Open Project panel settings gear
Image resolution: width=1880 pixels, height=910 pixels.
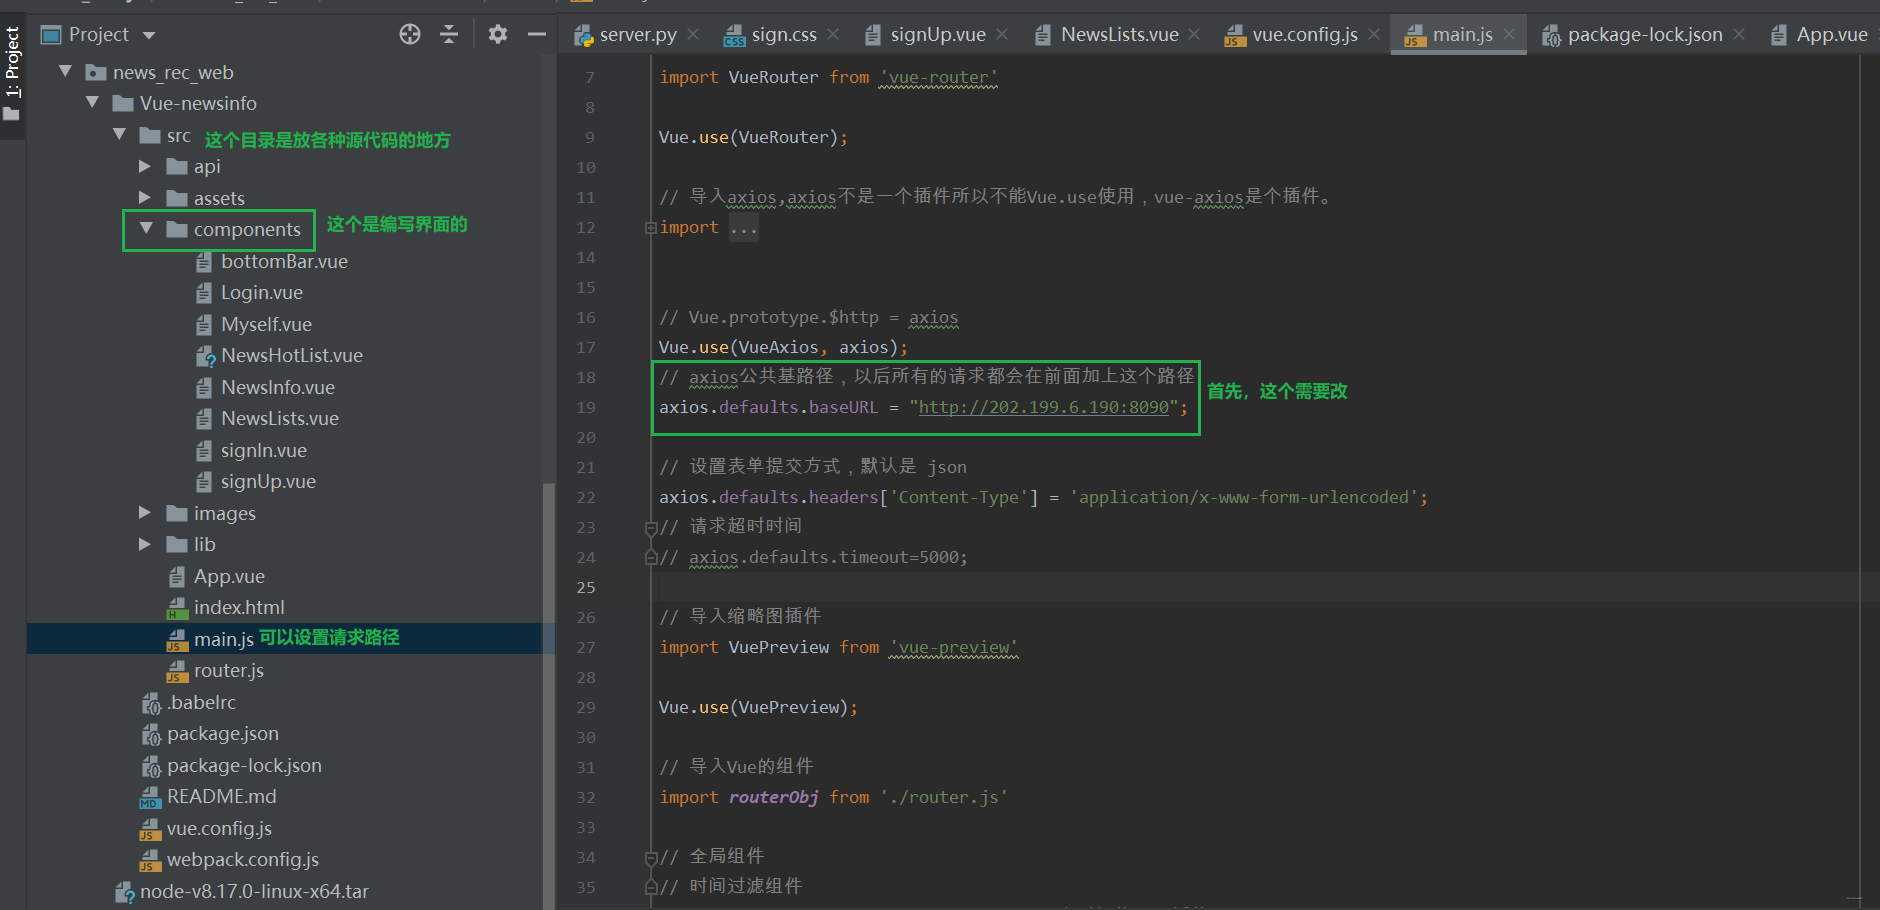point(498,34)
